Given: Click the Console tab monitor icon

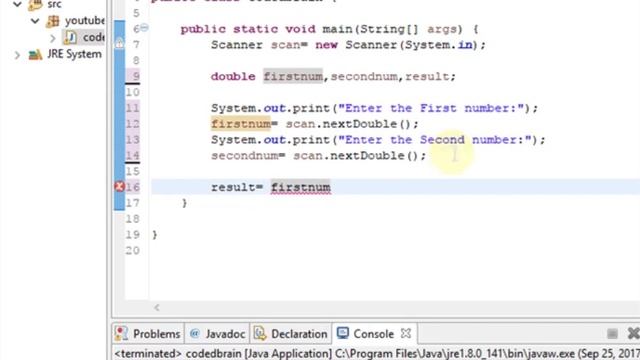Looking at the screenshot, I should (x=343, y=333).
